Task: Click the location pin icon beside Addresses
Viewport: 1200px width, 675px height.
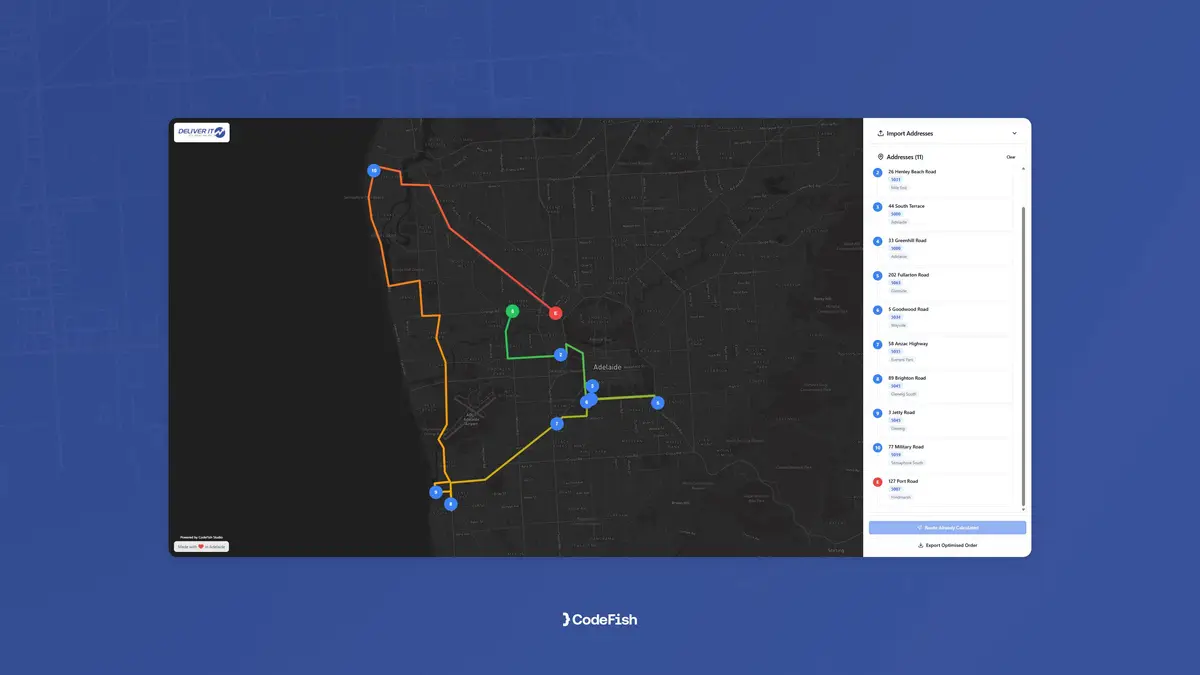Action: point(880,157)
